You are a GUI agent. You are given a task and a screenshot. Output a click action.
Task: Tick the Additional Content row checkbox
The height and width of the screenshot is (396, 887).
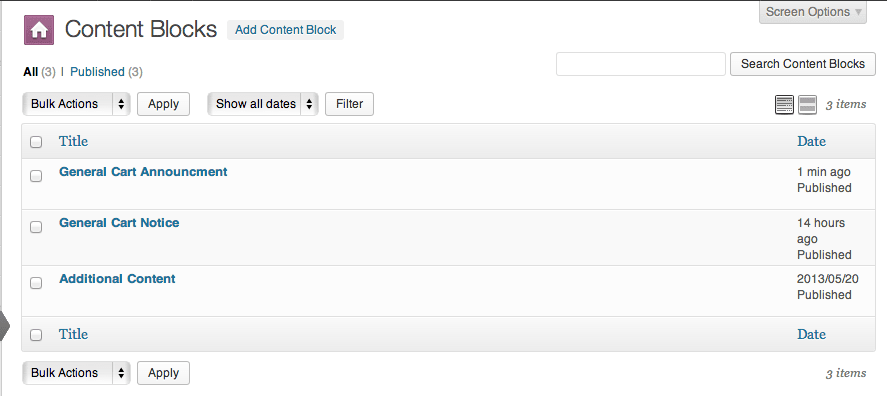tap(36, 283)
